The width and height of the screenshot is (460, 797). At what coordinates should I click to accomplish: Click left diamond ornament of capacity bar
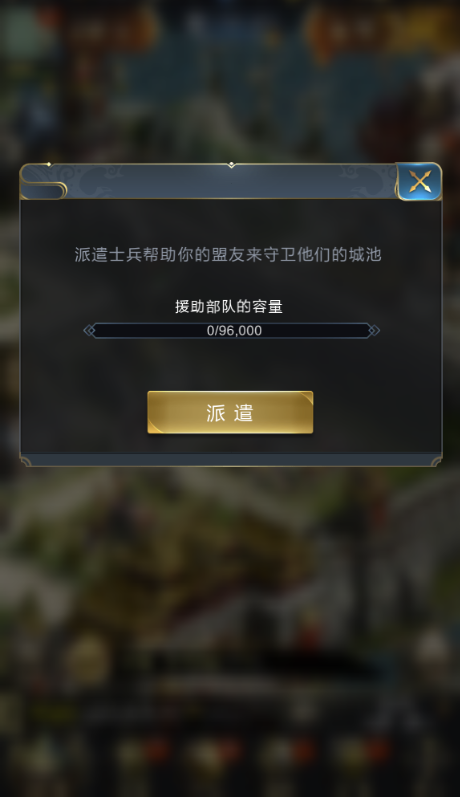coord(89,330)
